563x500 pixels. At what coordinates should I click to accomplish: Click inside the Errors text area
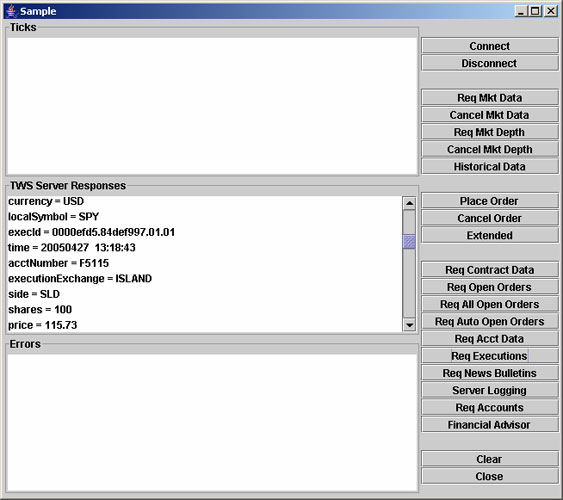[x=212, y=423]
